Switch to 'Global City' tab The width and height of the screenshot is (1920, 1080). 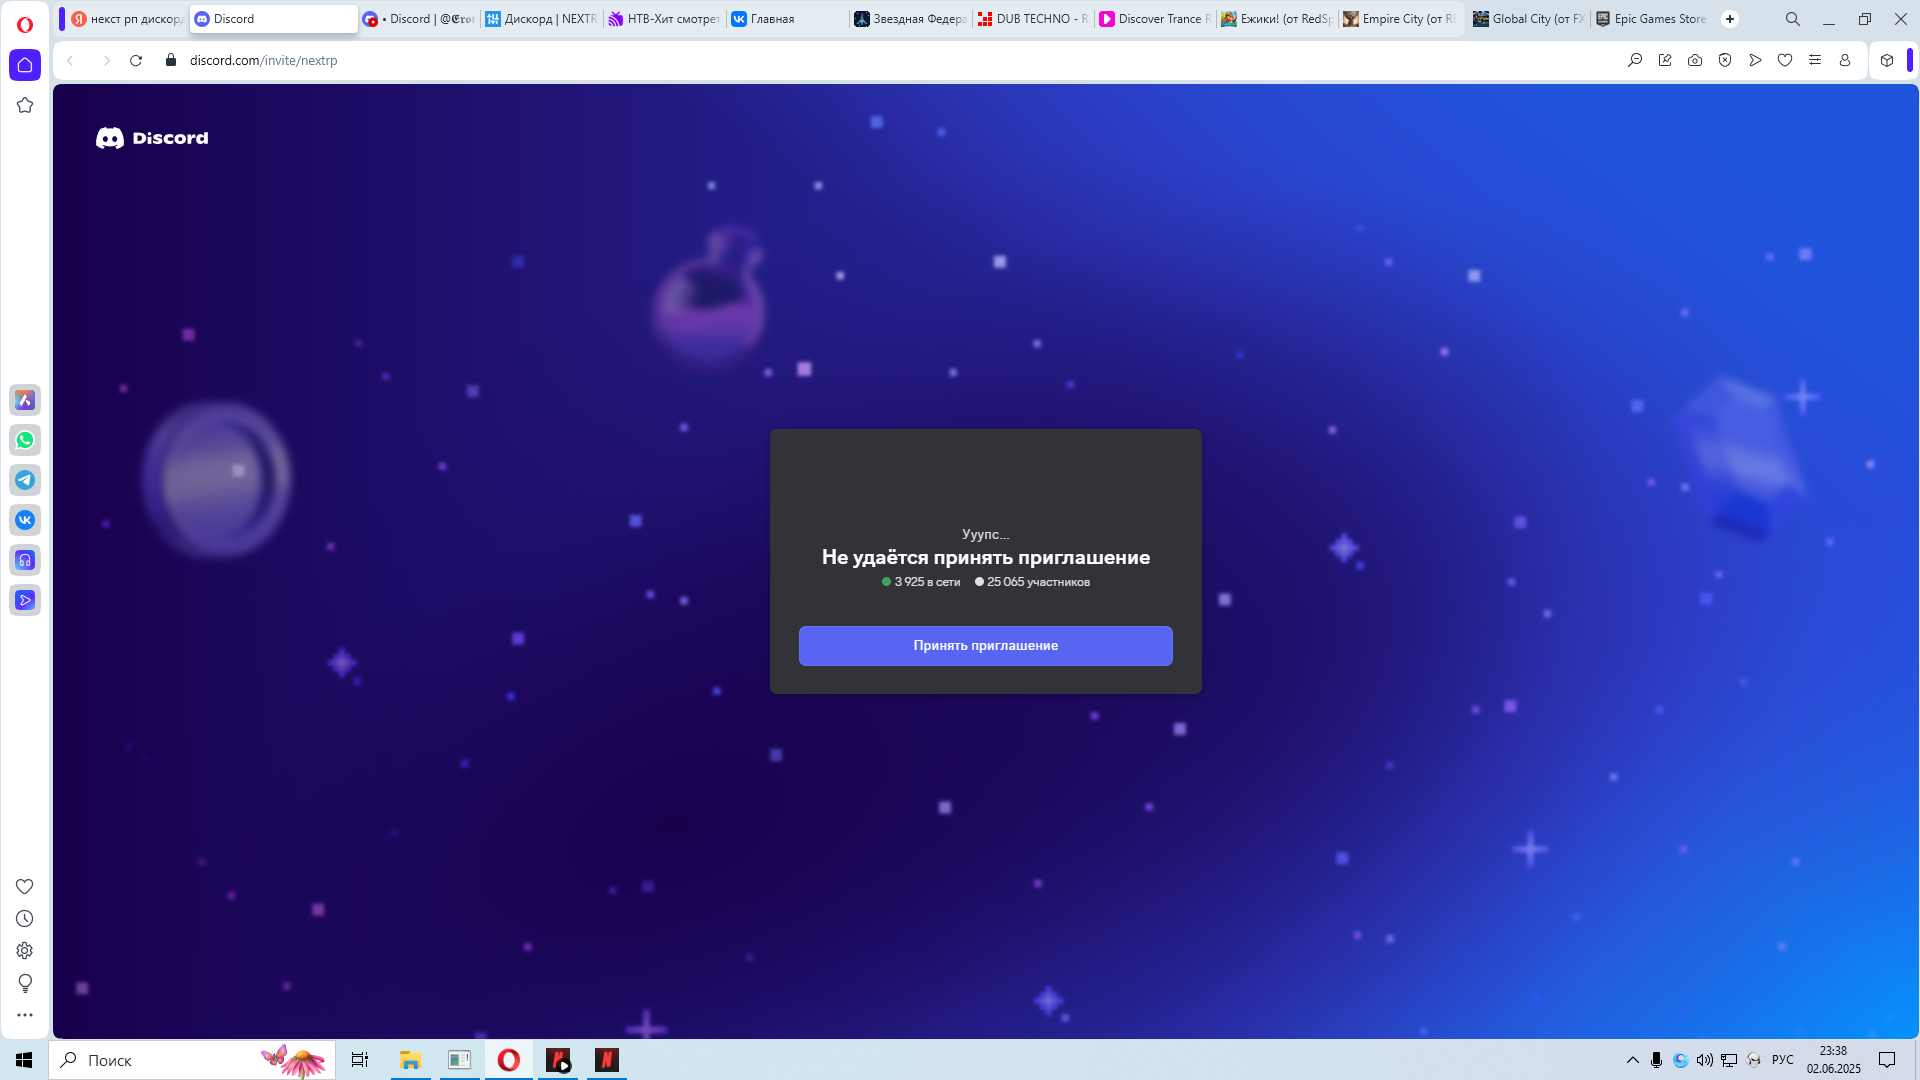(x=1529, y=19)
